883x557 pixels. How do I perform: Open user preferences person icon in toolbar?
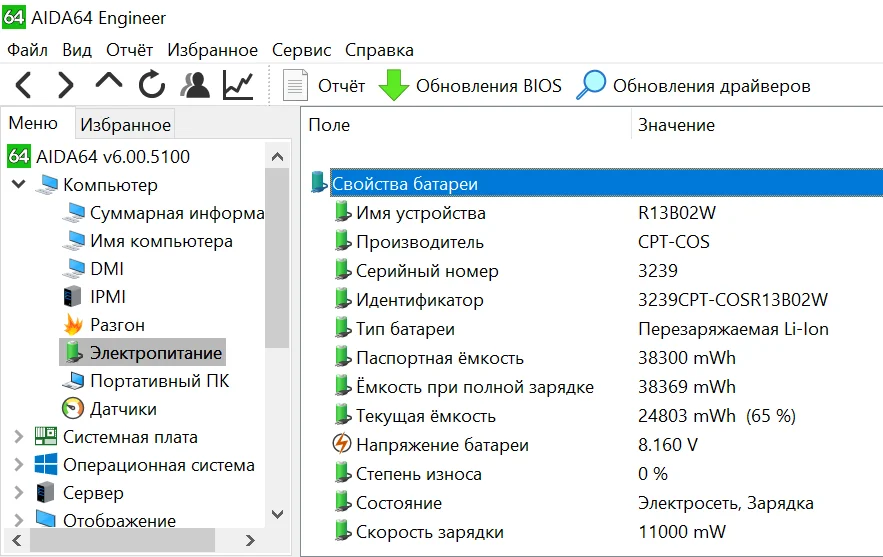(195, 85)
